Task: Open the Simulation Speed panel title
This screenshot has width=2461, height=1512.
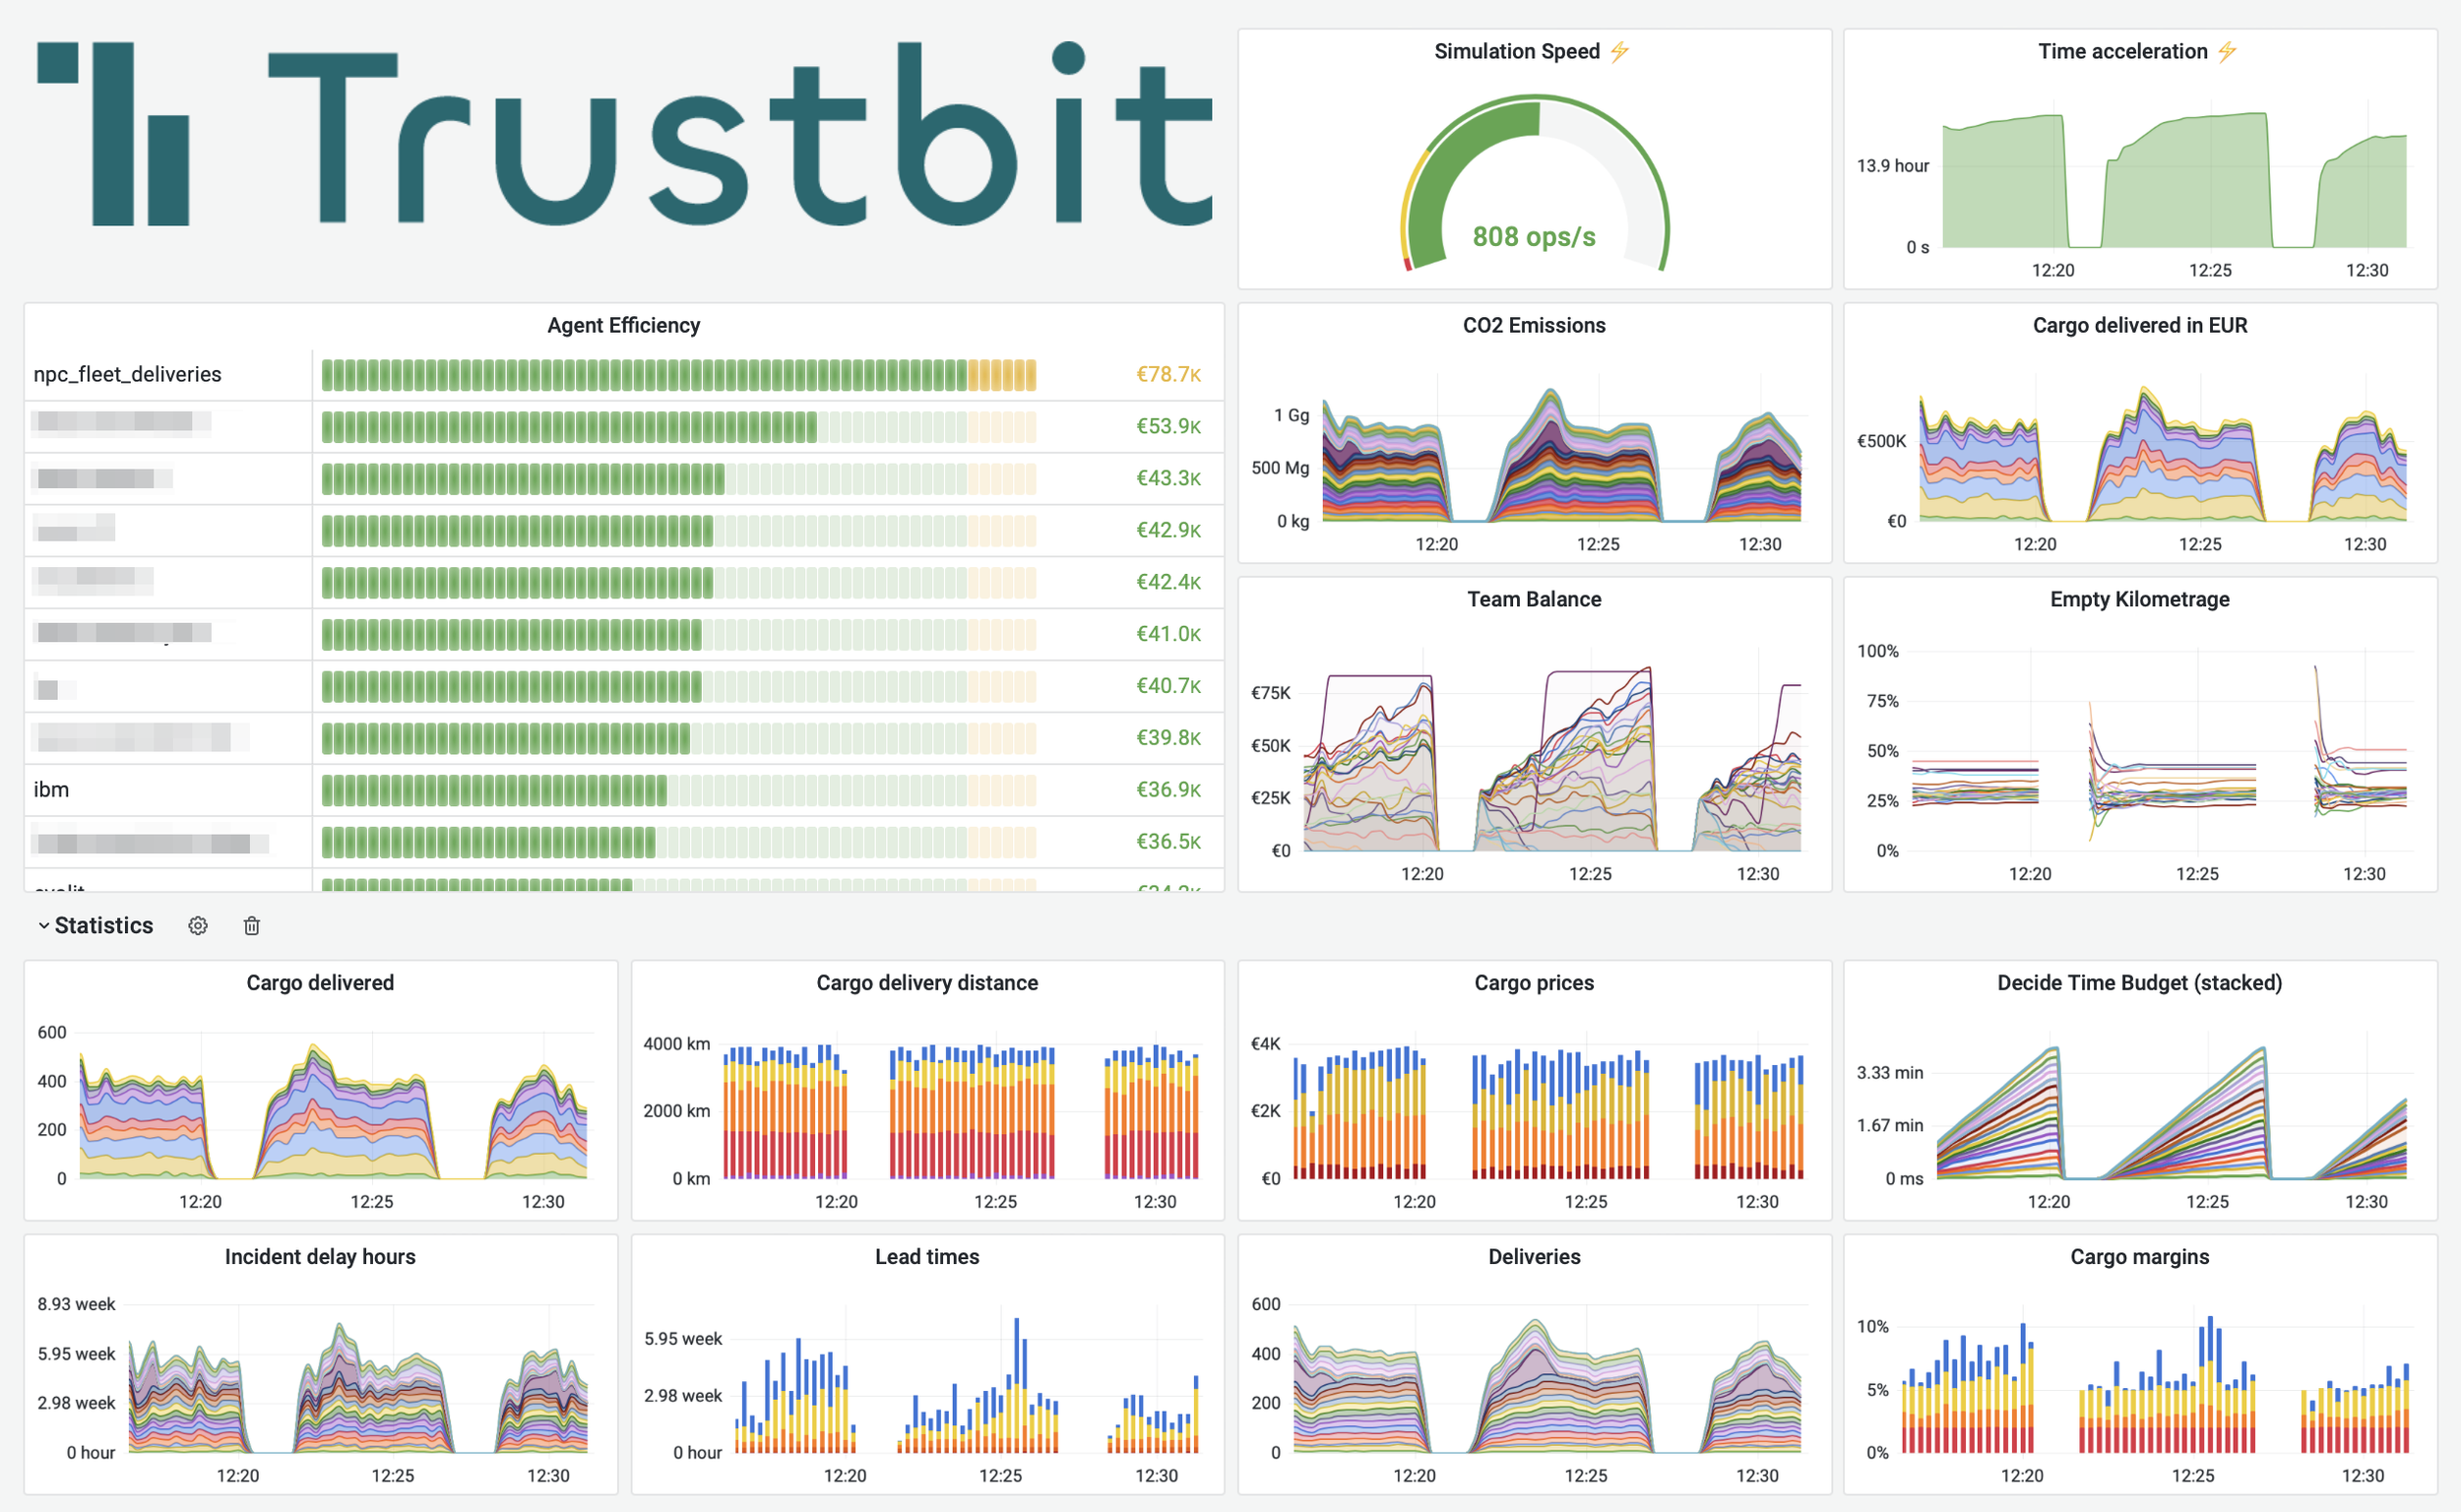Action: pyautogui.click(x=1516, y=51)
